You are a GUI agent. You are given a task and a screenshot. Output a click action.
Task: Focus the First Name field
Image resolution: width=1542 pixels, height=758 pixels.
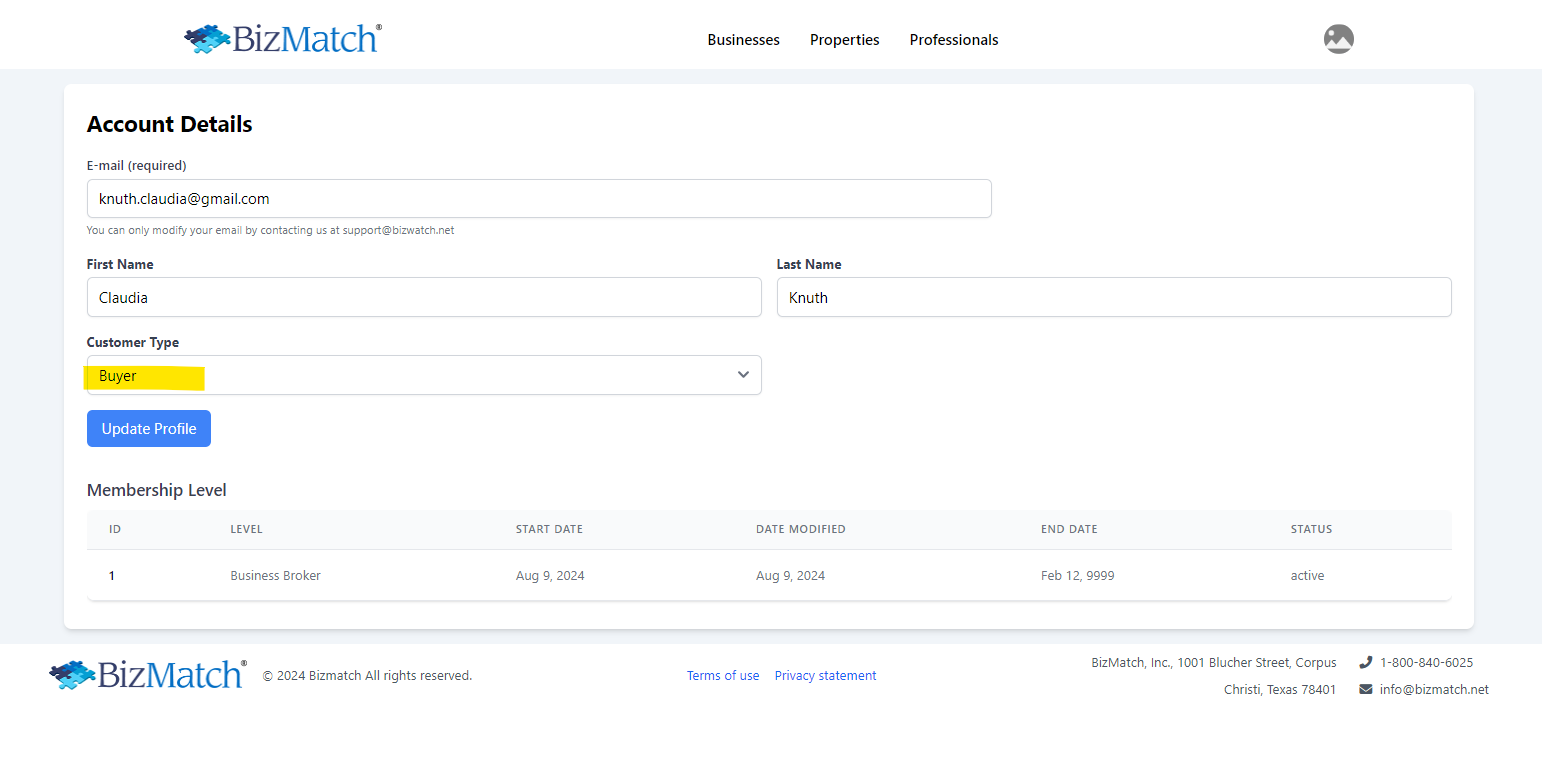424,297
